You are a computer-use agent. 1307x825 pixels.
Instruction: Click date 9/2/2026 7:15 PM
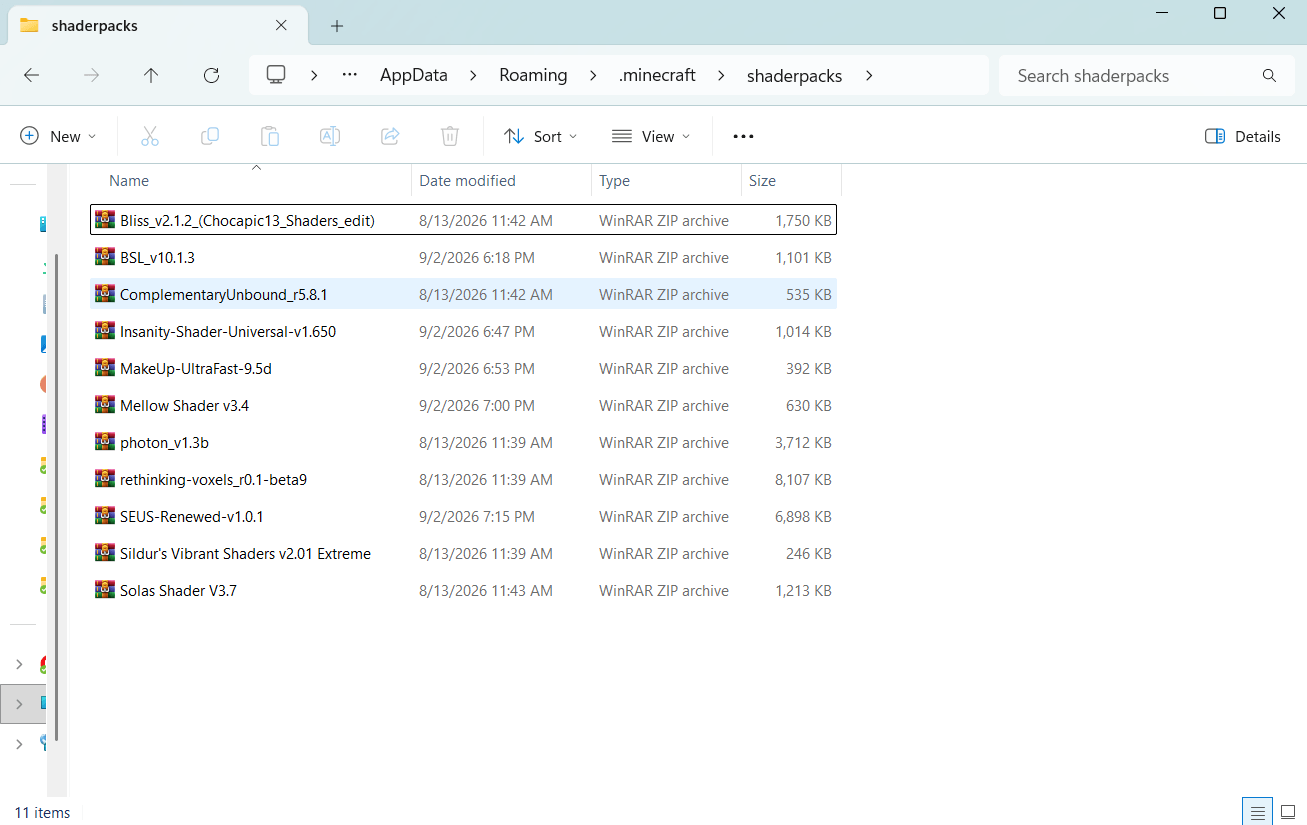coord(477,516)
